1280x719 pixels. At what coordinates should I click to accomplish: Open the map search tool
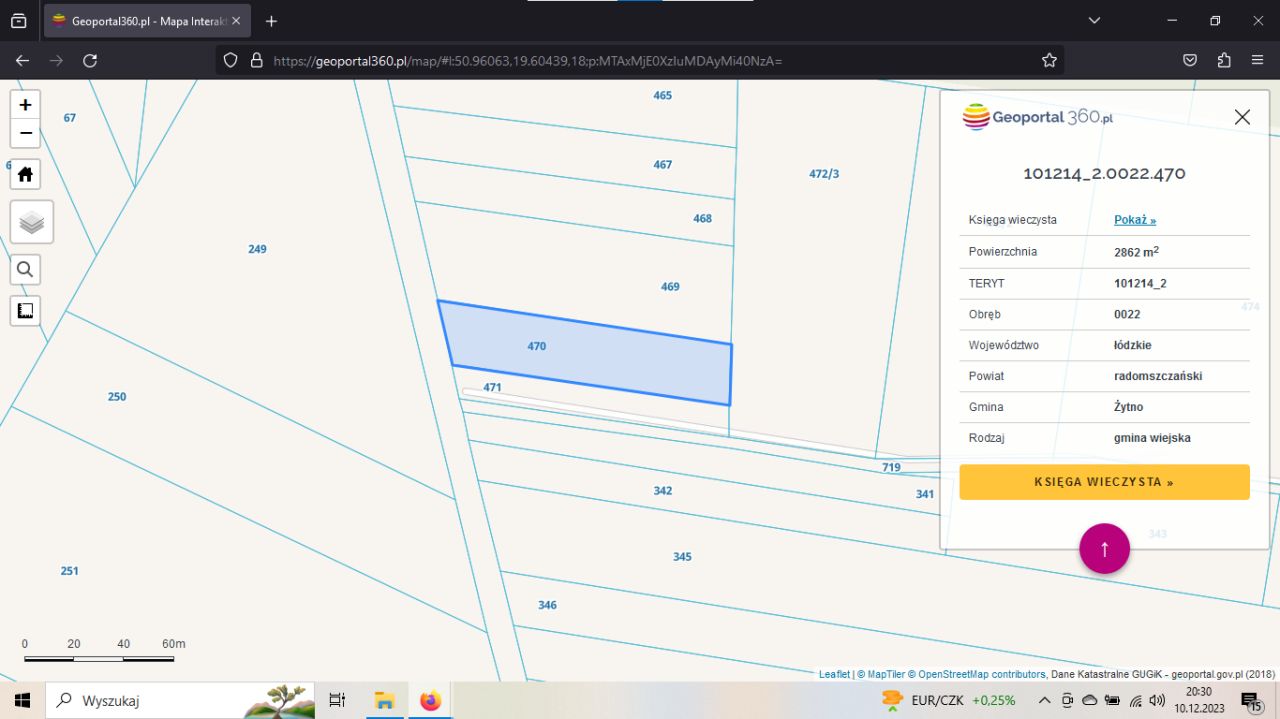click(25, 269)
